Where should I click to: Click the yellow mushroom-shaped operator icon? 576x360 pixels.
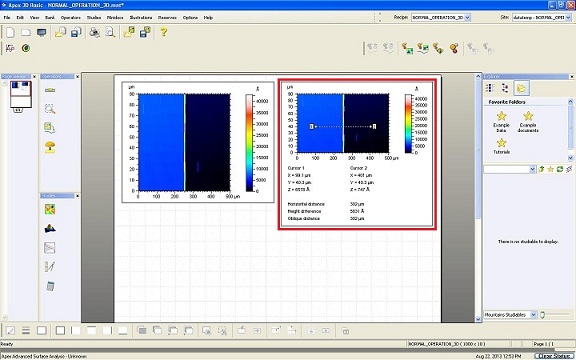[x=50, y=147]
